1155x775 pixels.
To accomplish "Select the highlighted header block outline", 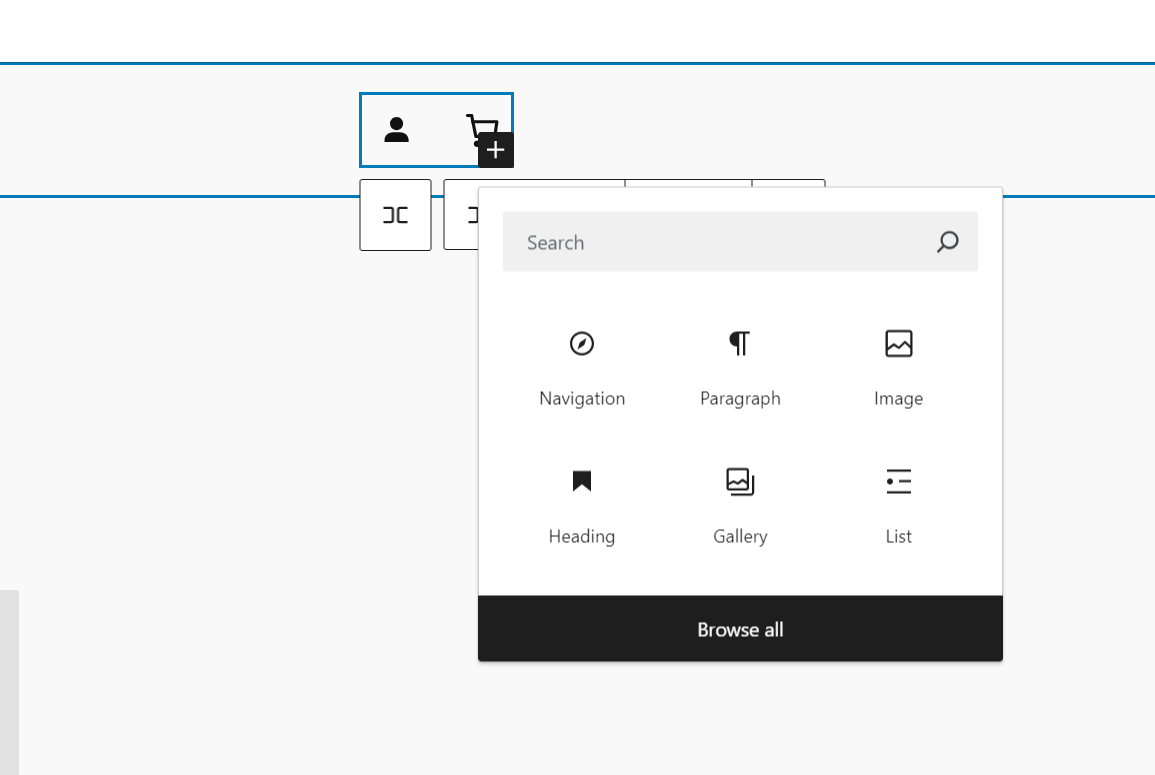I will pos(436,130).
